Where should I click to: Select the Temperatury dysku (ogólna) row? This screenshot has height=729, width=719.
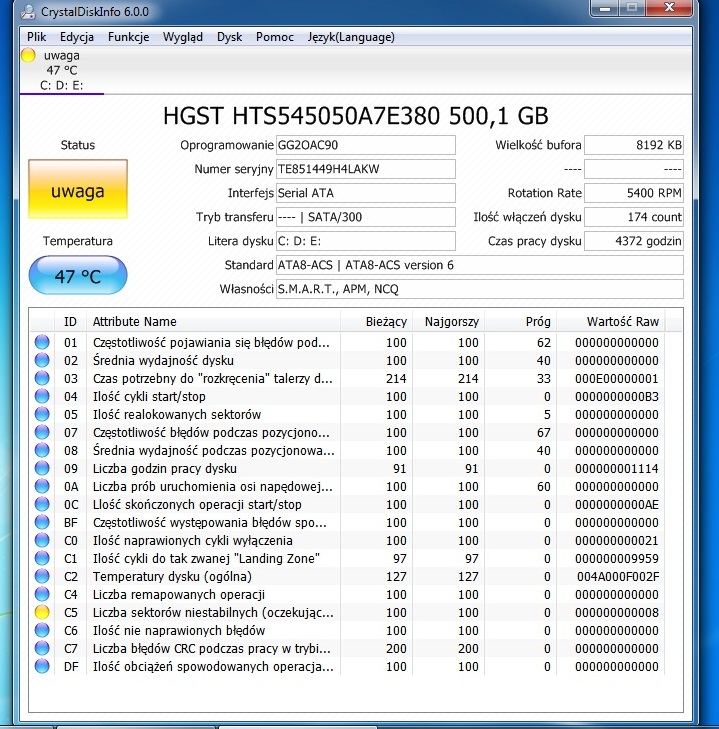click(x=348, y=577)
